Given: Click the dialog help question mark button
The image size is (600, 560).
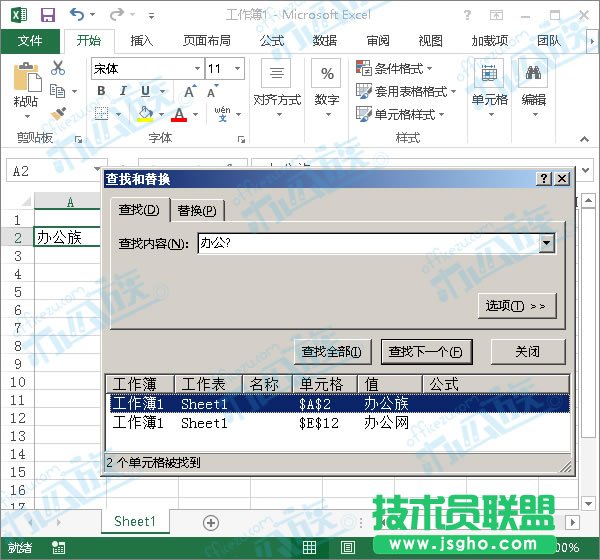Looking at the screenshot, I should (x=544, y=178).
